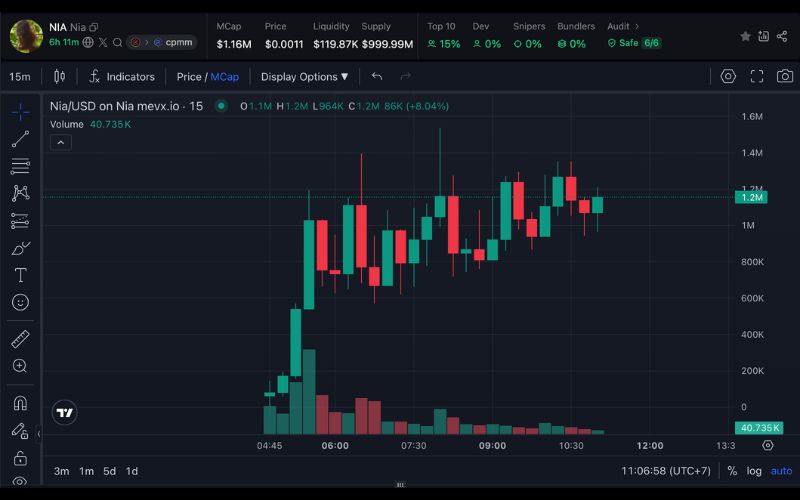Open chart settings hexagon icon
The height and width of the screenshot is (500, 800).
click(728, 77)
